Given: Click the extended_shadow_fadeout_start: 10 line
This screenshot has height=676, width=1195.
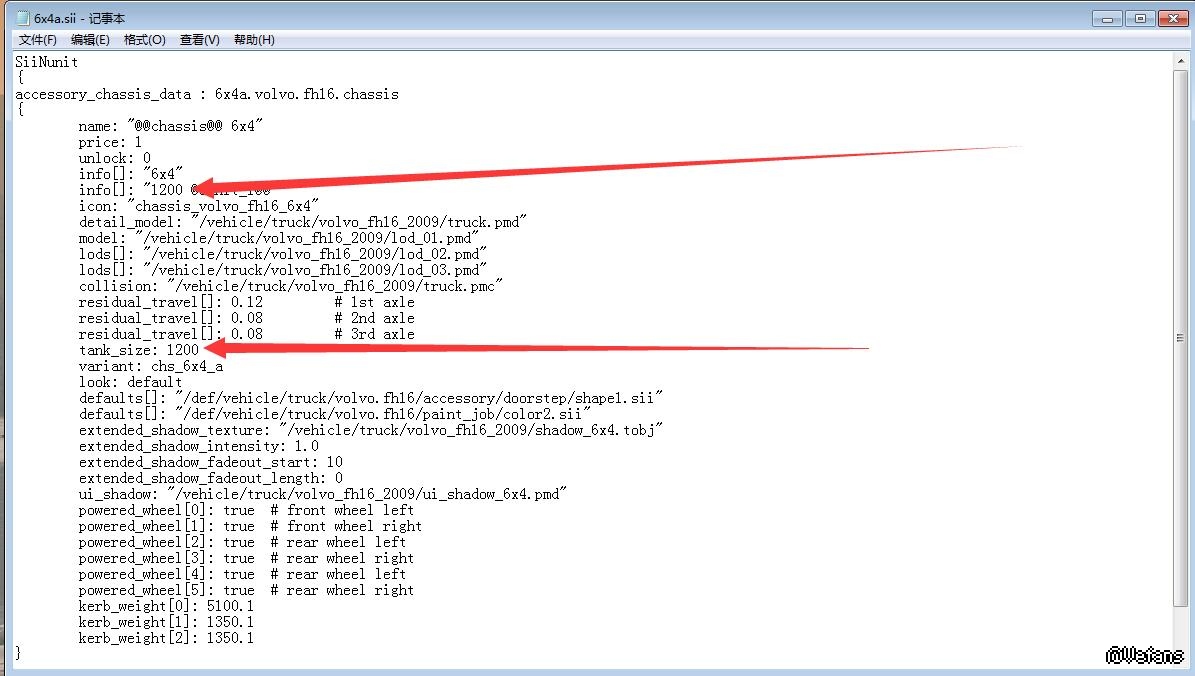Looking at the screenshot, I should click(x=210, y=462).
